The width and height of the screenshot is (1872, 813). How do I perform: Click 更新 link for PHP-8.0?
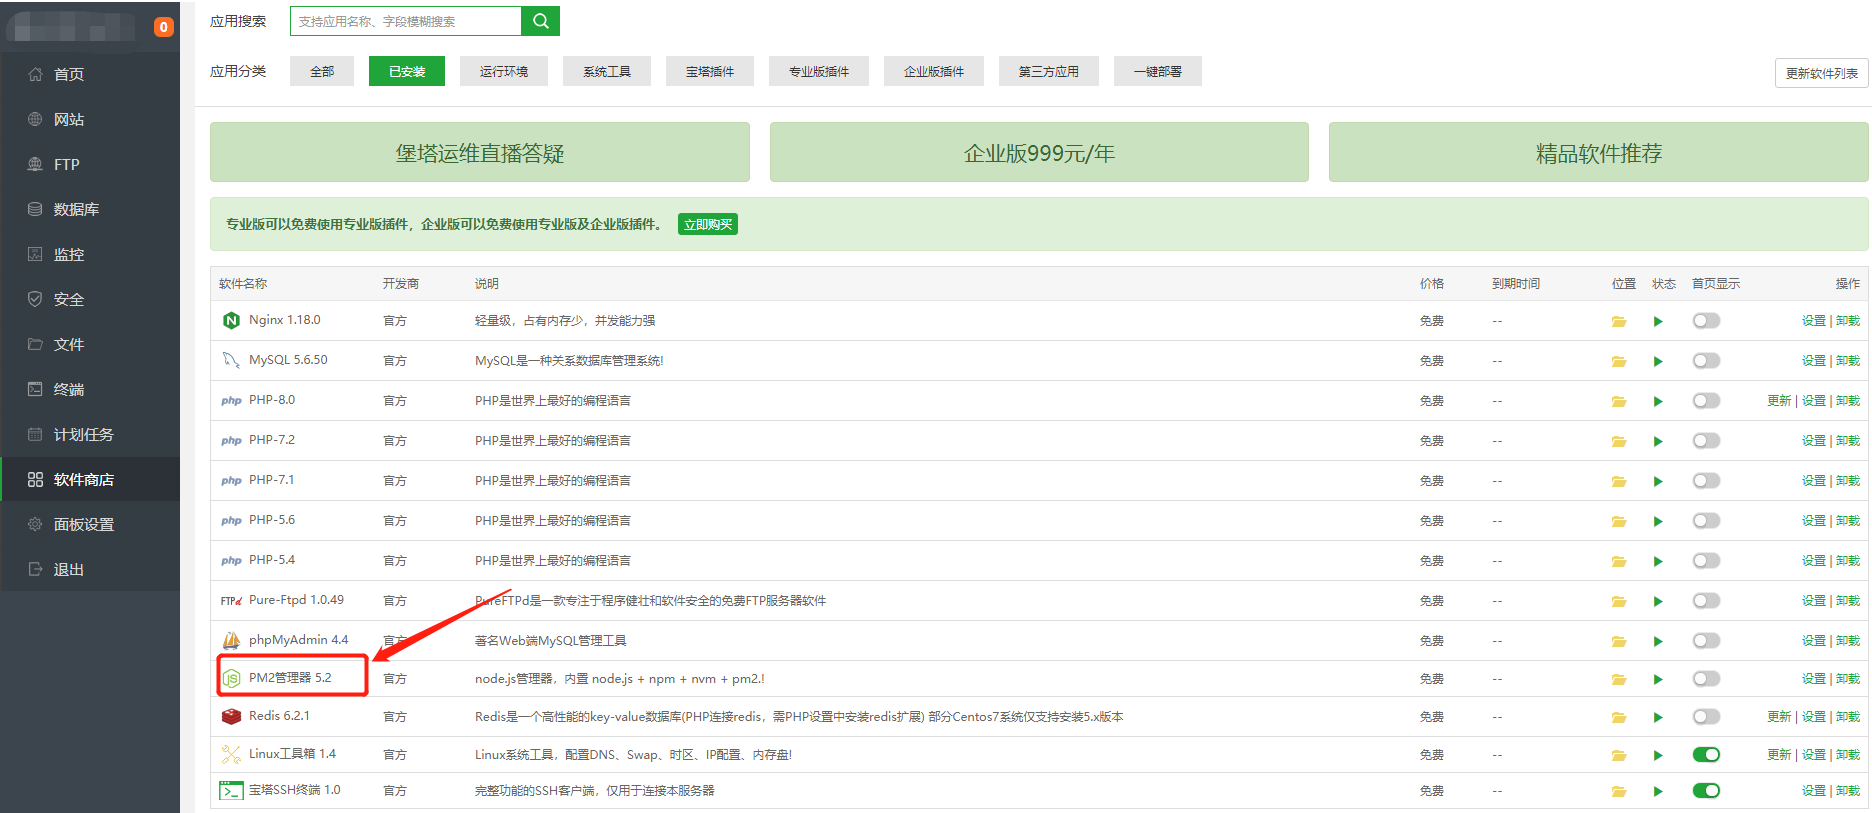[x=1779, y=401]
